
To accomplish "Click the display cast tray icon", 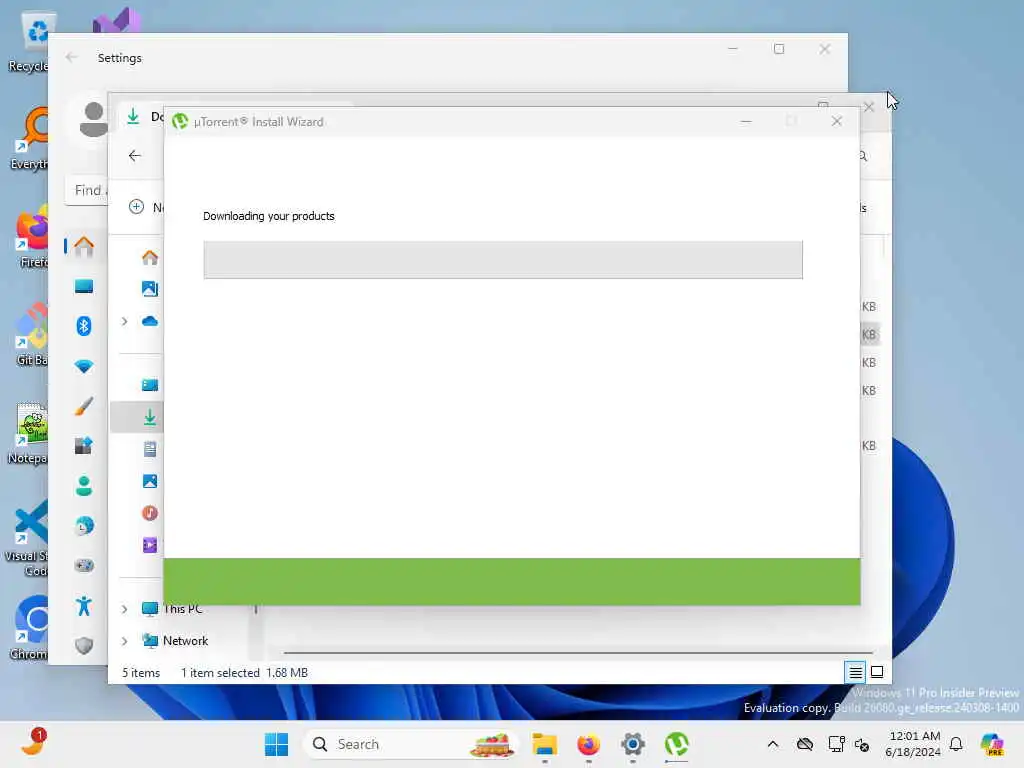I will [x=836, y=744].
